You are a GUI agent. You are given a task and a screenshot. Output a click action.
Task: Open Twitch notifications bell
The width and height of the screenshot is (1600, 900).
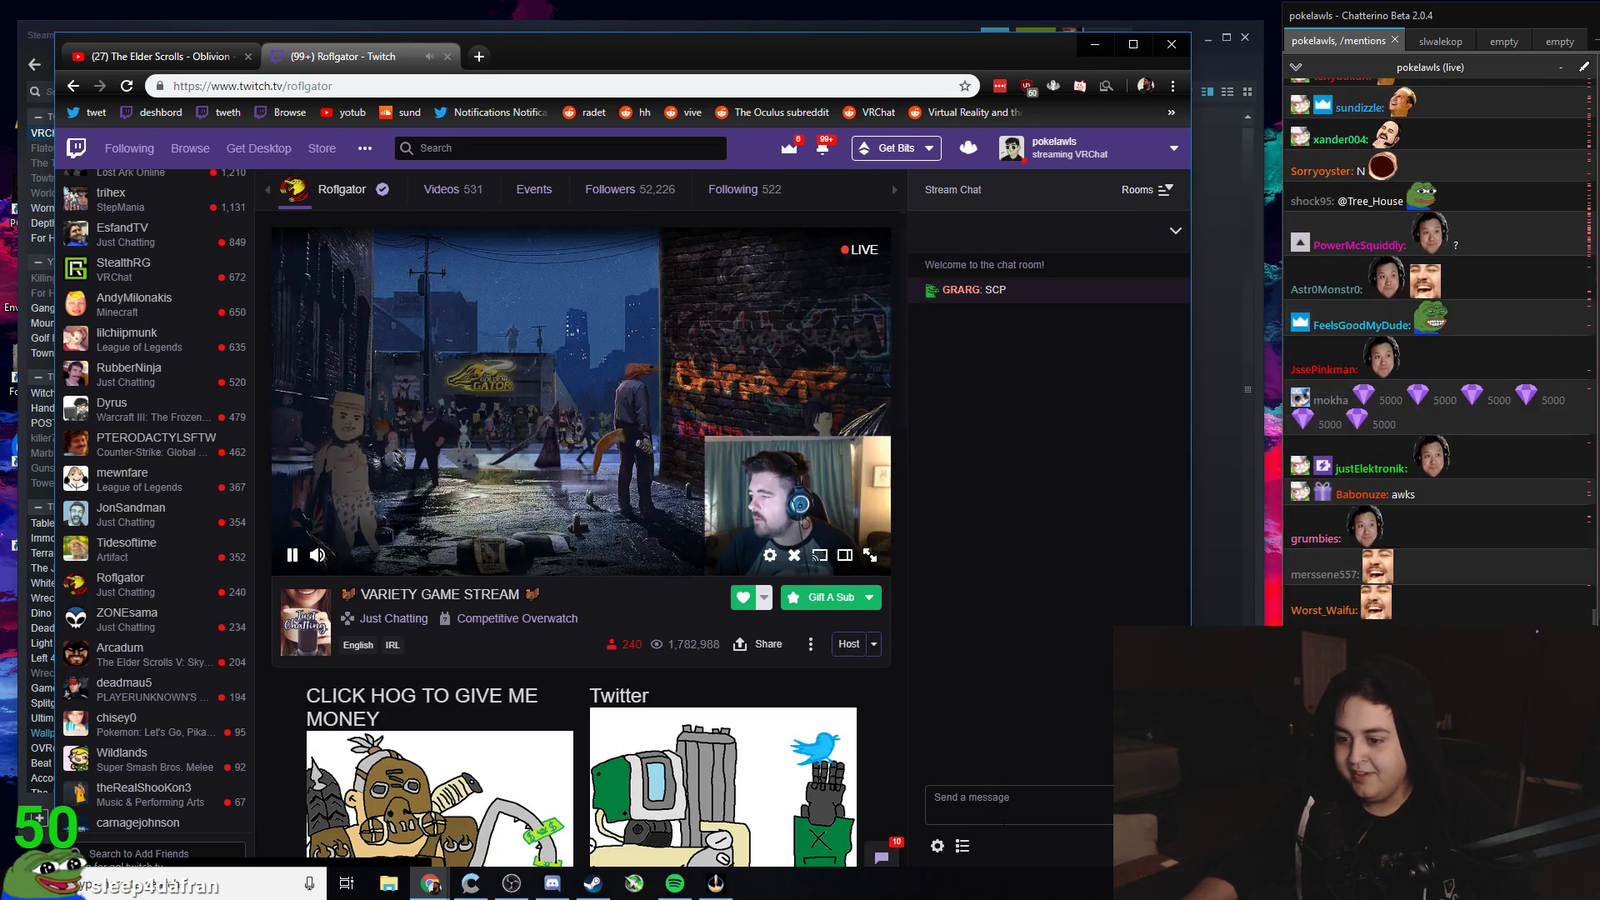tap(822, 148)
